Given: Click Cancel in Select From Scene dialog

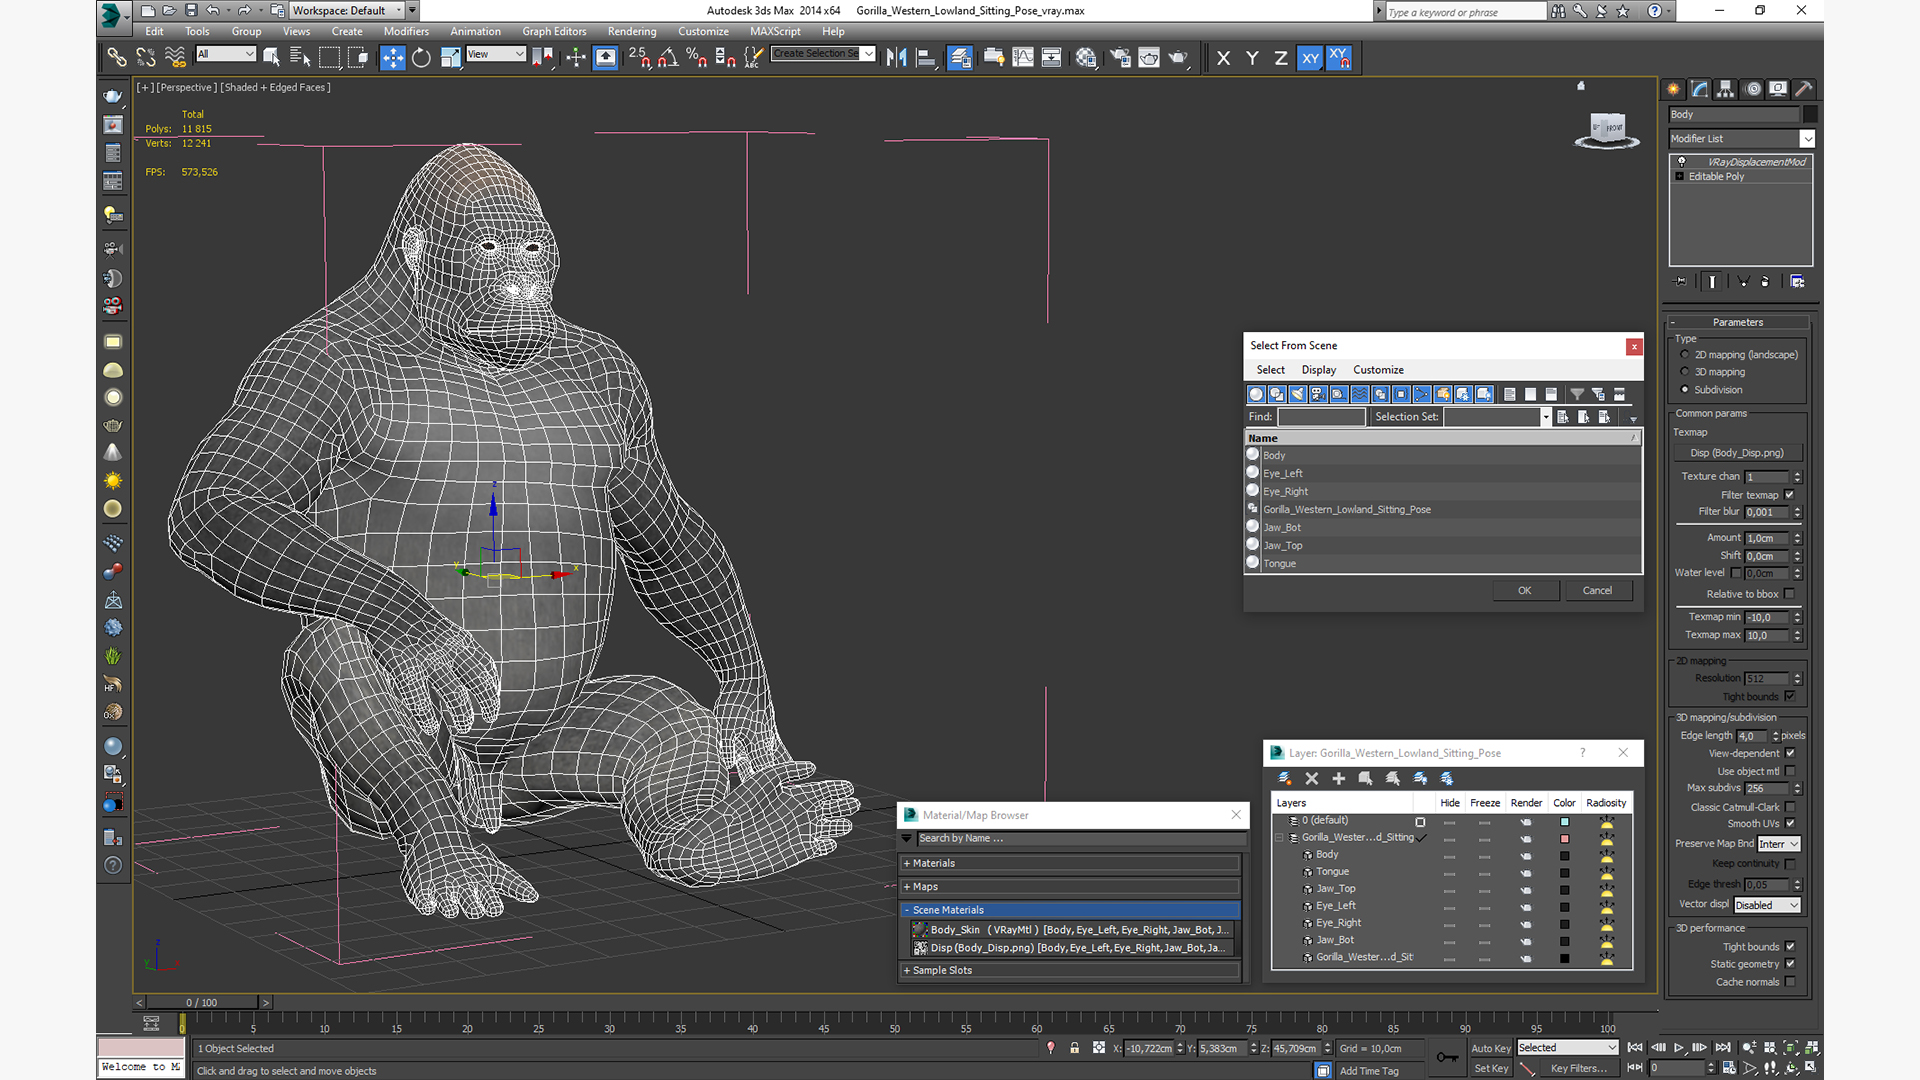Looking at the screenshot, I should pyautogui.click(x=1597, y=591).
